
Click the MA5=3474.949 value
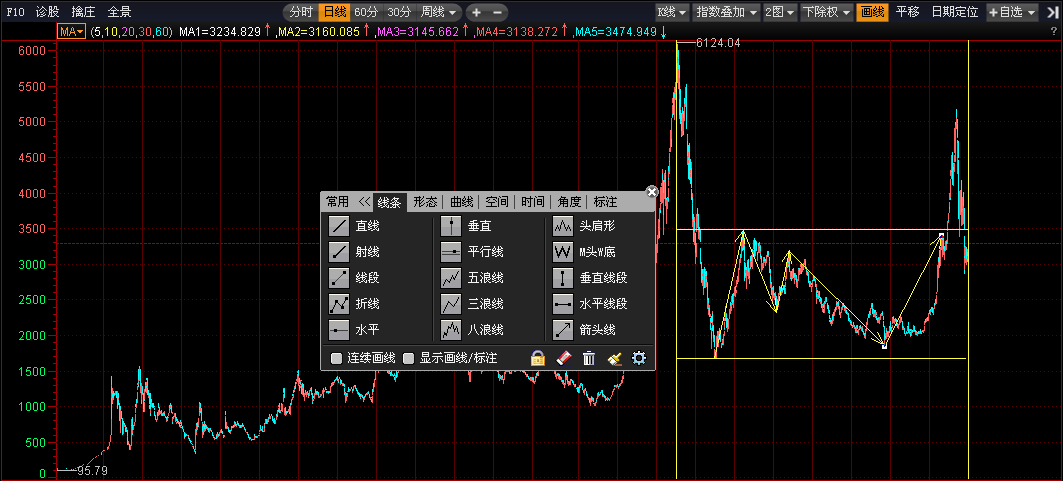[616, 32]
